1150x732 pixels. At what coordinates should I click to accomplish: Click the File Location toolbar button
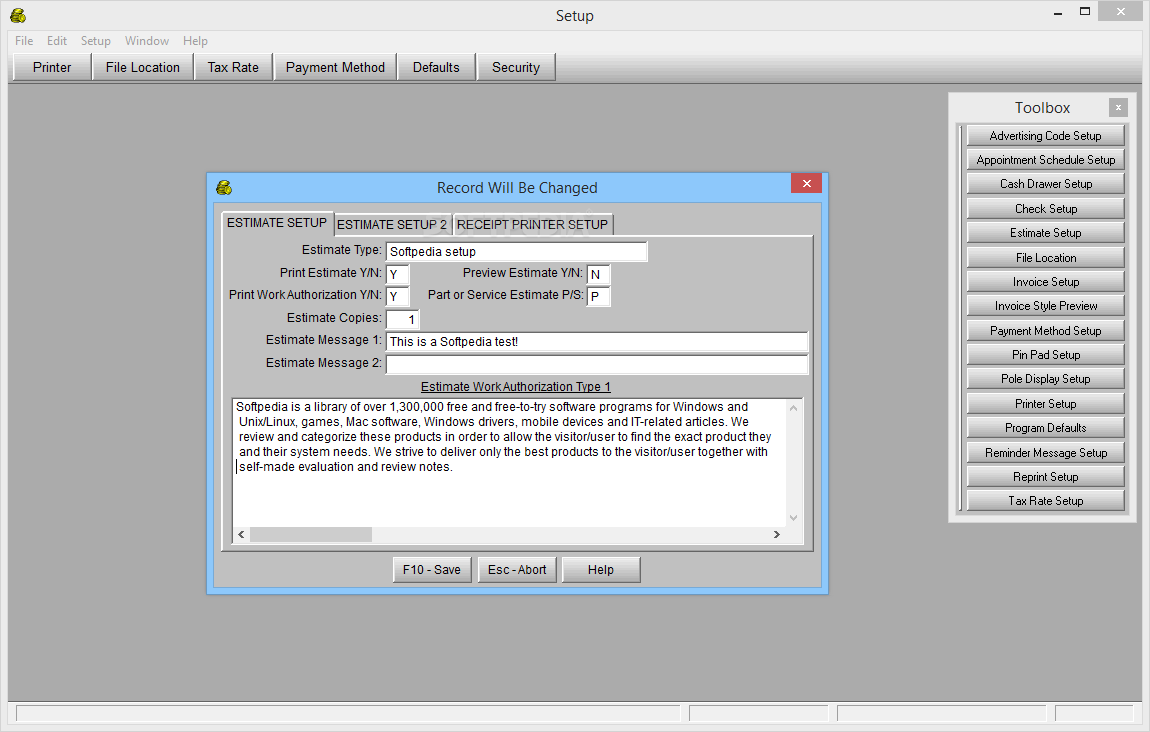[142, 67]
